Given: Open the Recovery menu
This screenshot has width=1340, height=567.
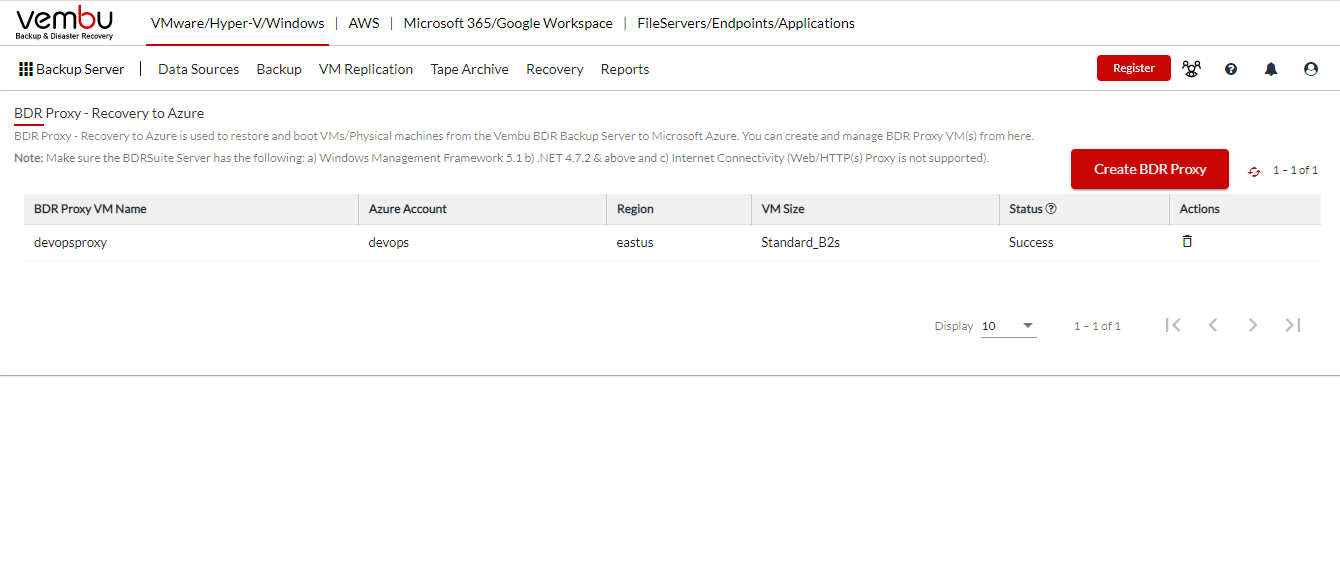Looking at the screenshot, I should pyautogui.click(x=555, y=69).
